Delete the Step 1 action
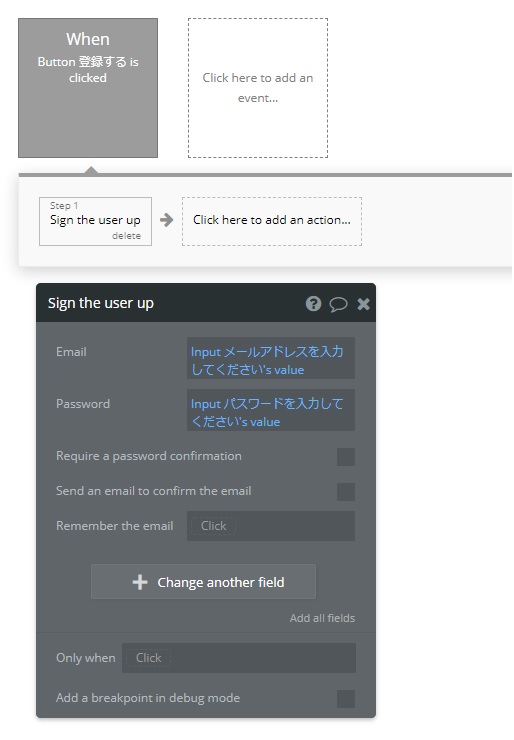Image resolution: width=514 pixels, height=740 pixels. [126, 235]
